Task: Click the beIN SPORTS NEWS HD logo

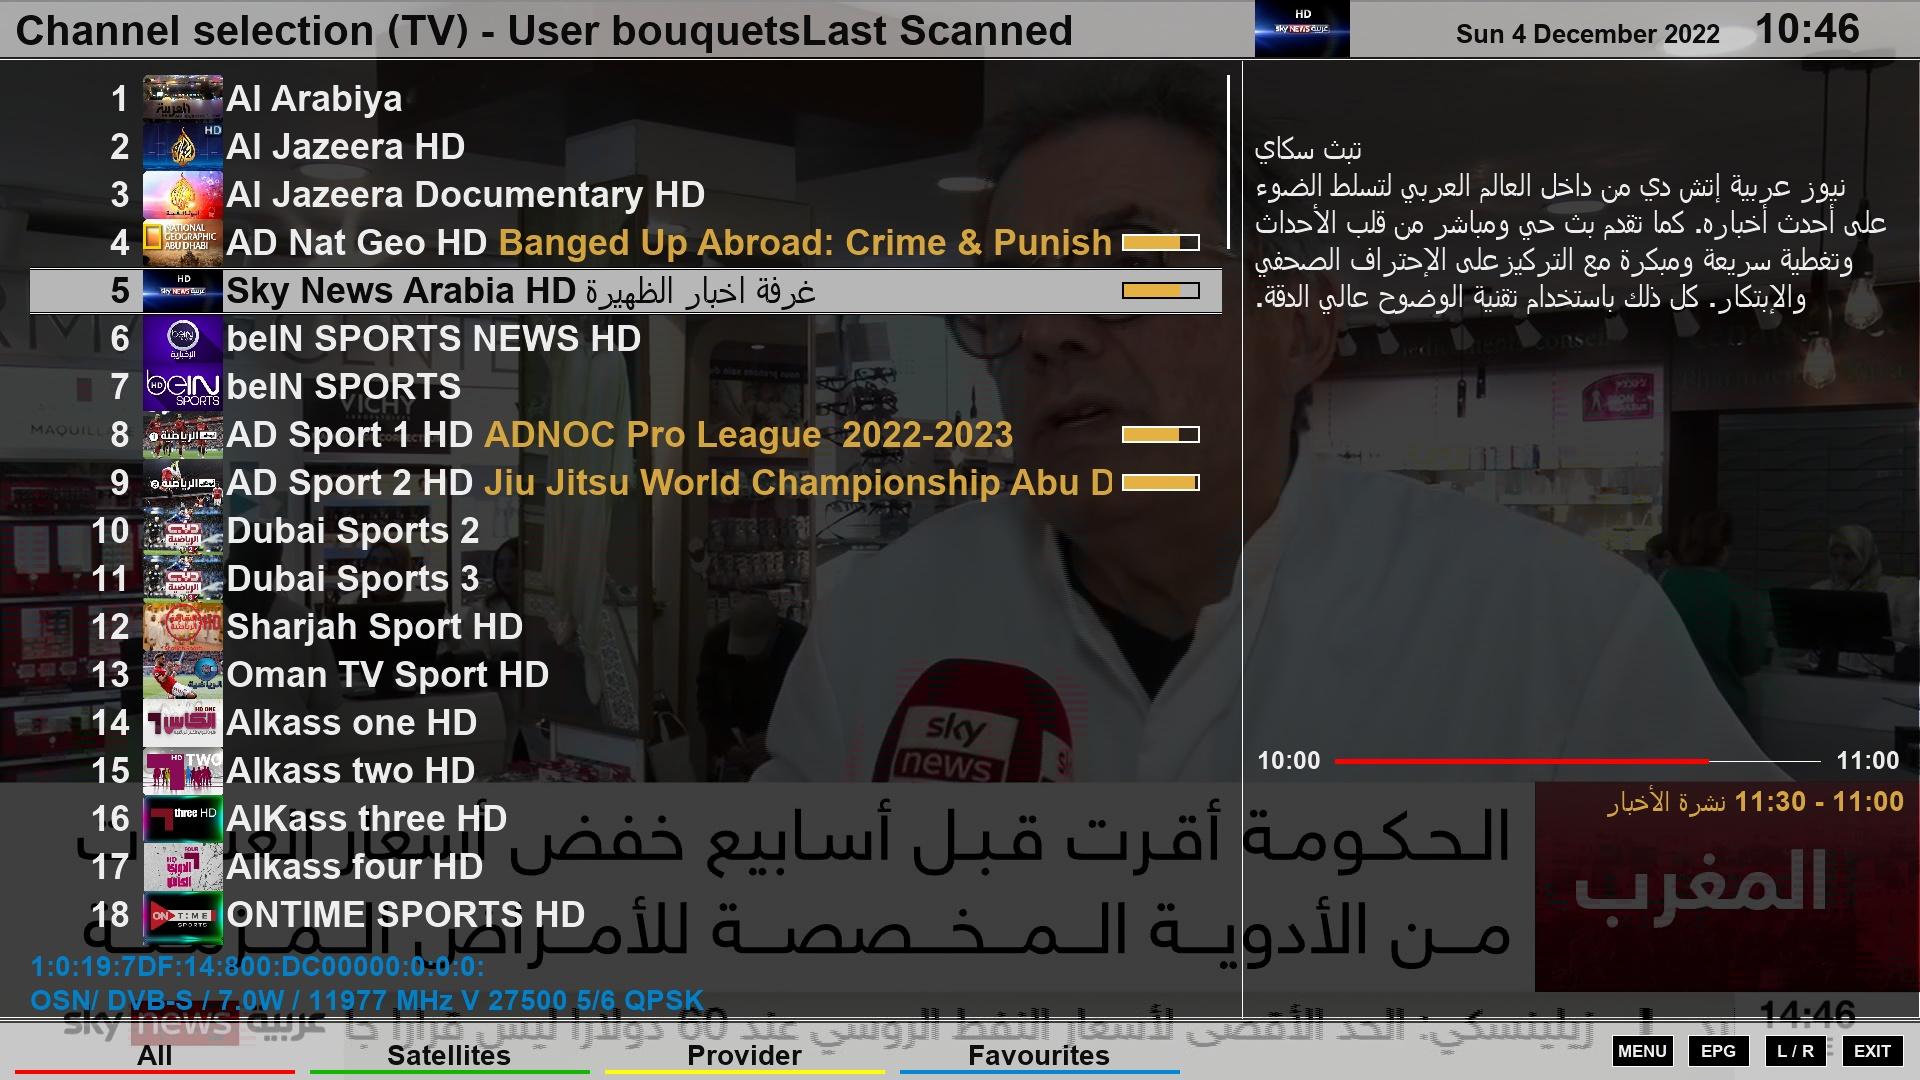Action: 183,339
